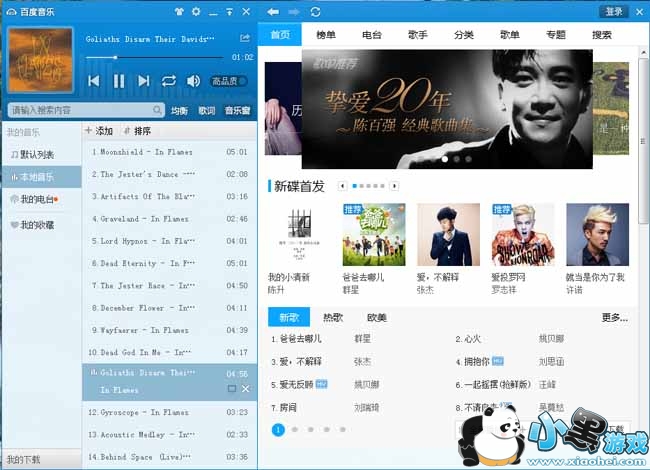Change the loop playback mode
650x470 pixels.
169,81
